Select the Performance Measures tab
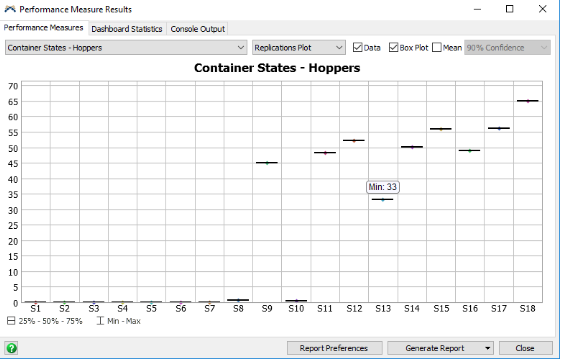 pos(43,28)
